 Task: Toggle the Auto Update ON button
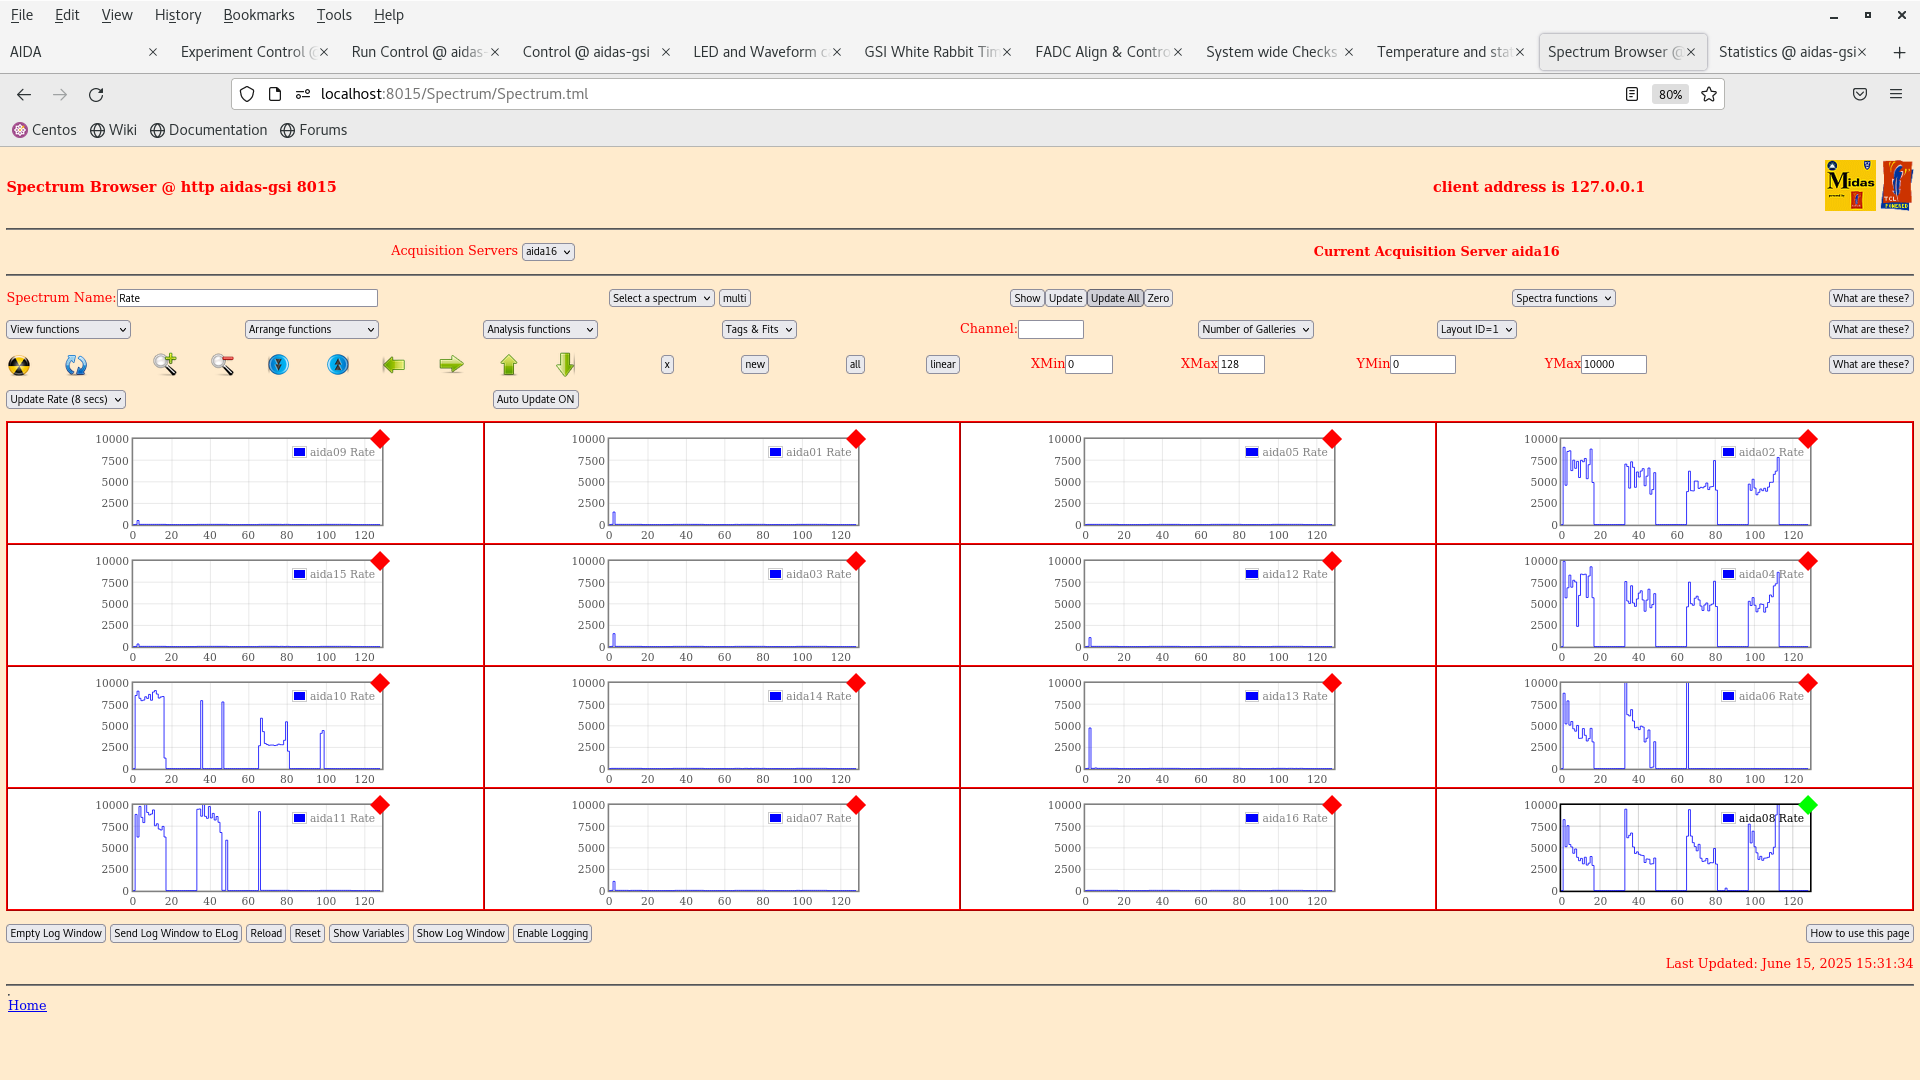click(x=535, y=399)
